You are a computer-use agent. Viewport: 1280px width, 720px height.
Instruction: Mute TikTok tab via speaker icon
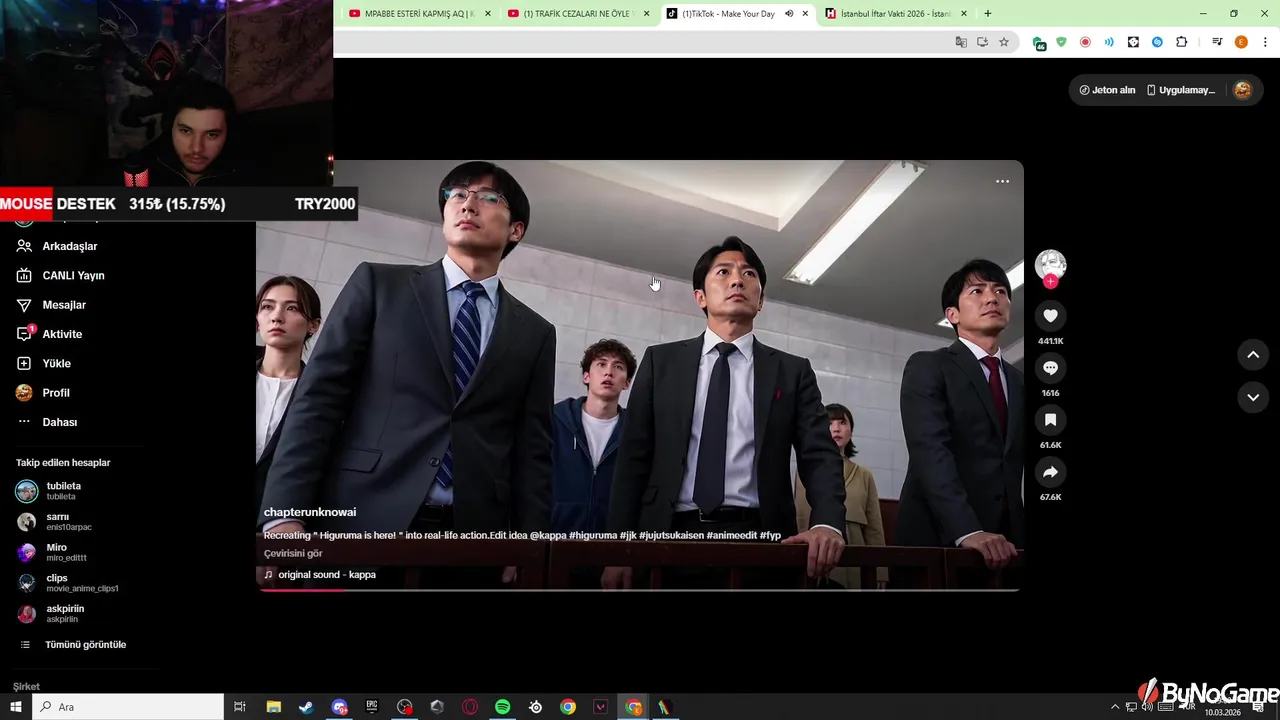pyautogui.click(x=789, y=14)
